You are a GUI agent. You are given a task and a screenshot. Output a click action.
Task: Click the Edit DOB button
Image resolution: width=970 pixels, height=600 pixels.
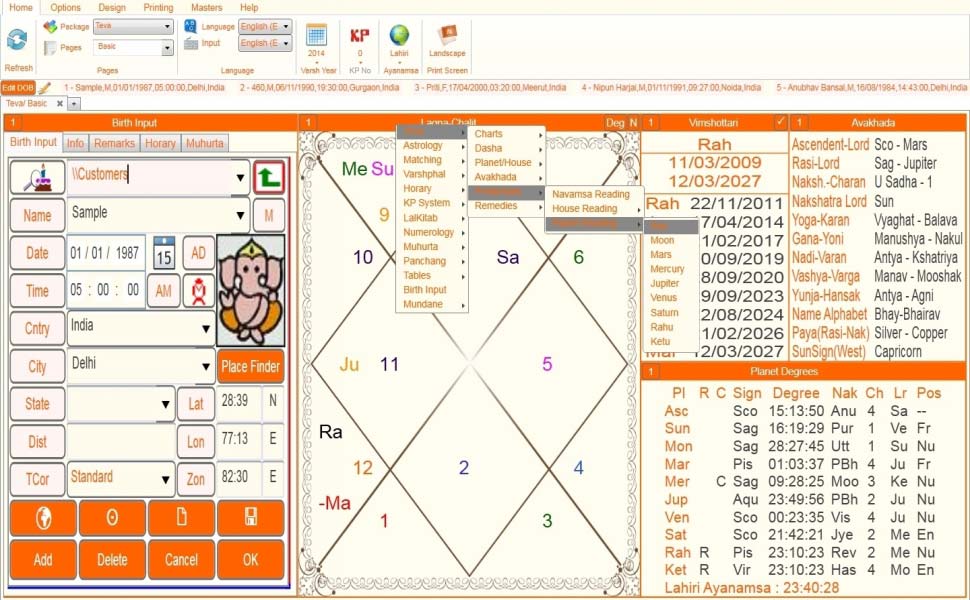18,88
